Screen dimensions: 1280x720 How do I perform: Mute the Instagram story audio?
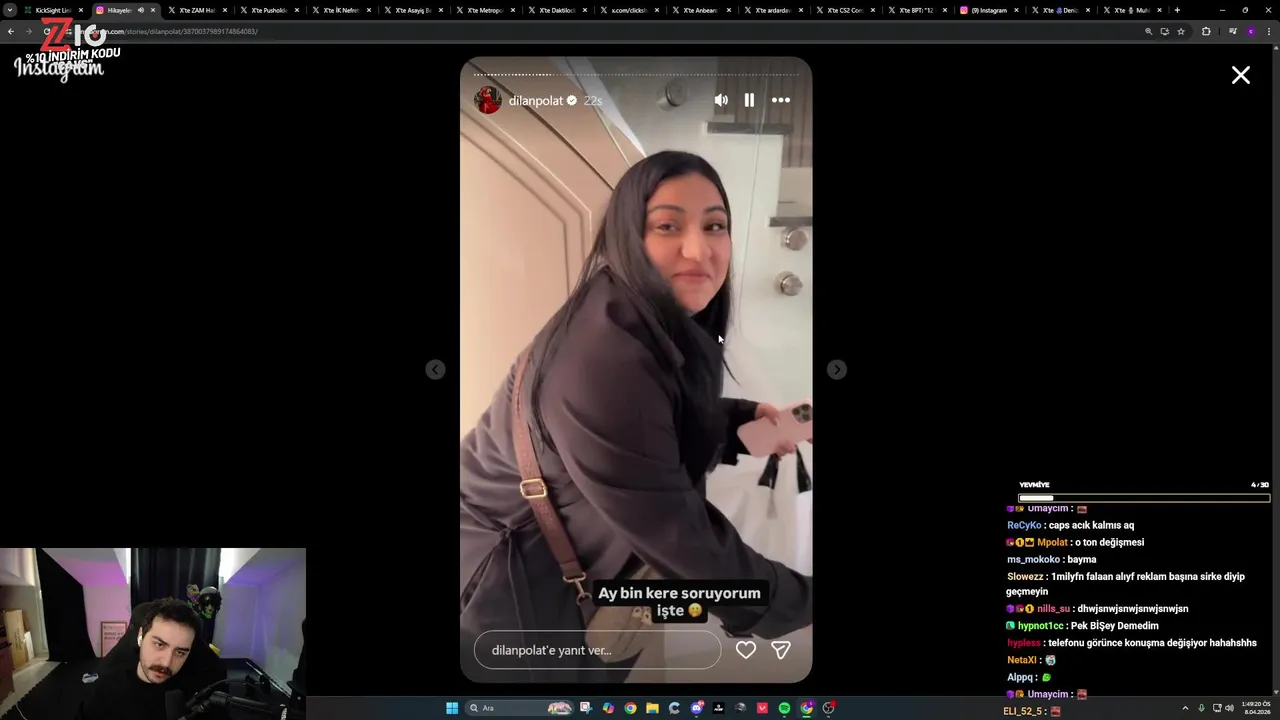(721, 100)
